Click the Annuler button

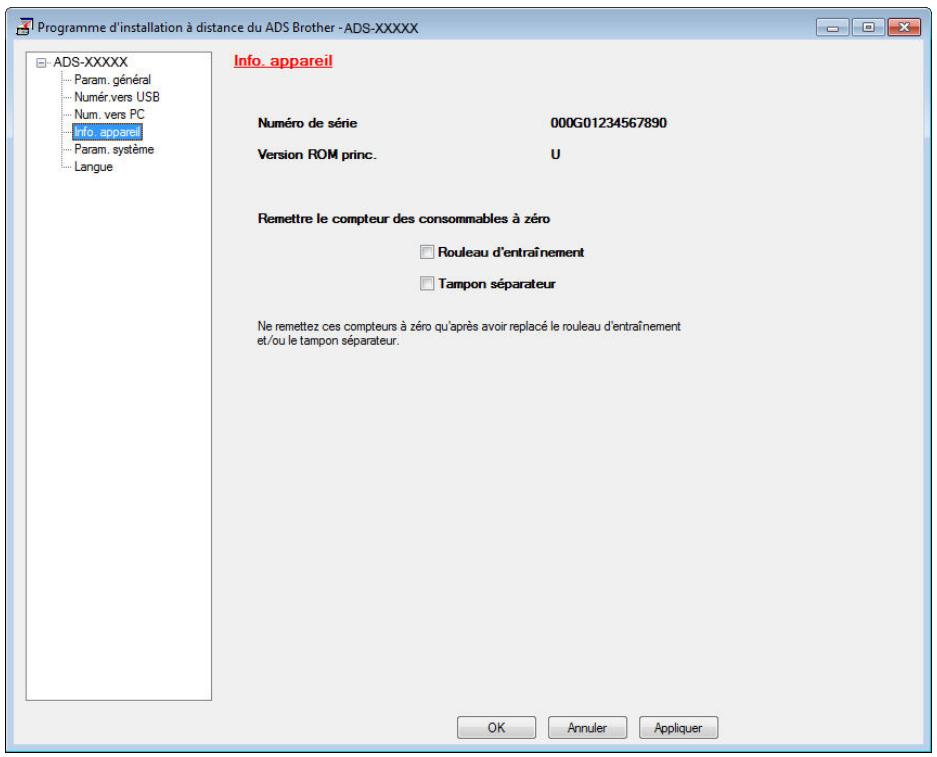click(x=587, y=728)
